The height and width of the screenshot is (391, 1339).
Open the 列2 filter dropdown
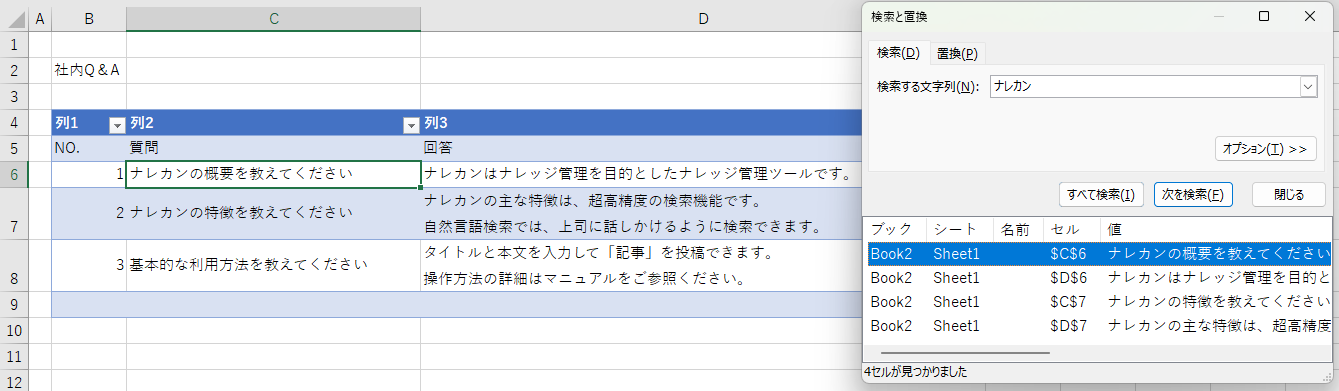pyautogui.click(x=410, y=125)
